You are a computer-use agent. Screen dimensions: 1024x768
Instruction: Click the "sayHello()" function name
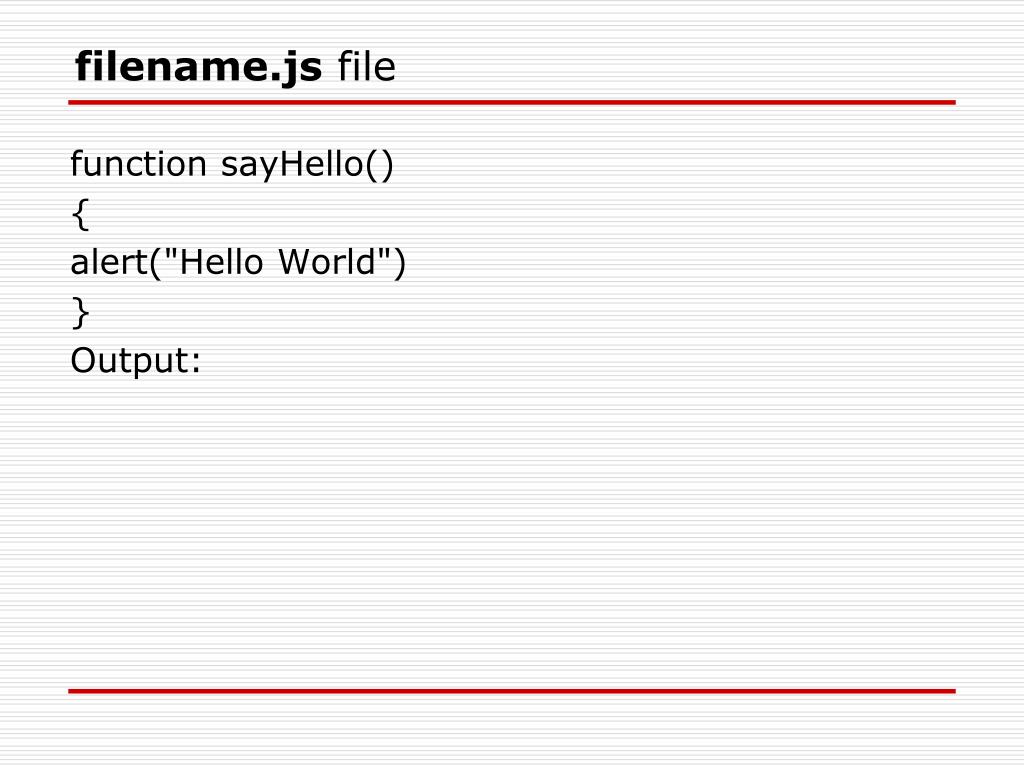coord(307,165)
